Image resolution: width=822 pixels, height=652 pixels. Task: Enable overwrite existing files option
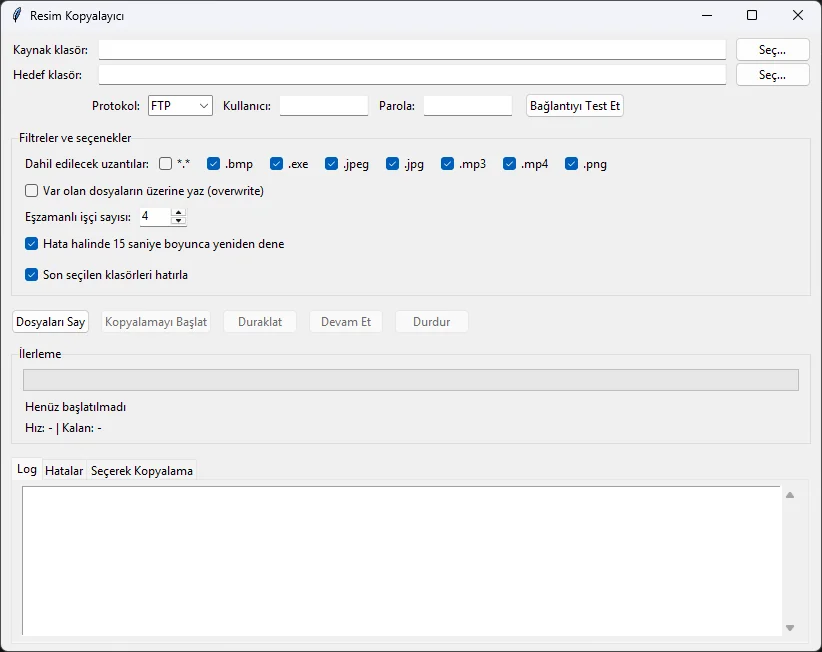click(x=32, y=191)
